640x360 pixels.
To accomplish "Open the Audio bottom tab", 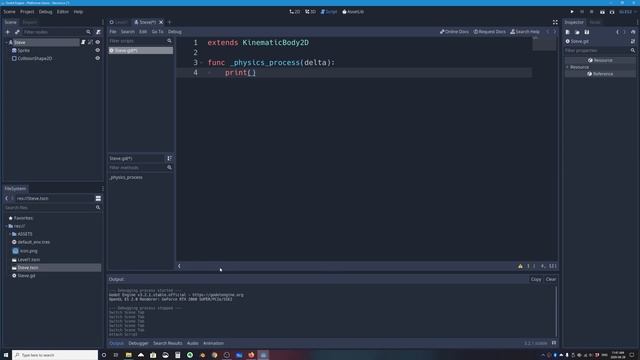I will pyautogui.click(x=193, y=343).
